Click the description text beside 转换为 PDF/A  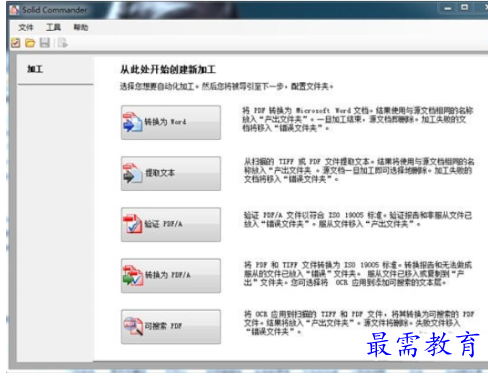coord(358,274)
